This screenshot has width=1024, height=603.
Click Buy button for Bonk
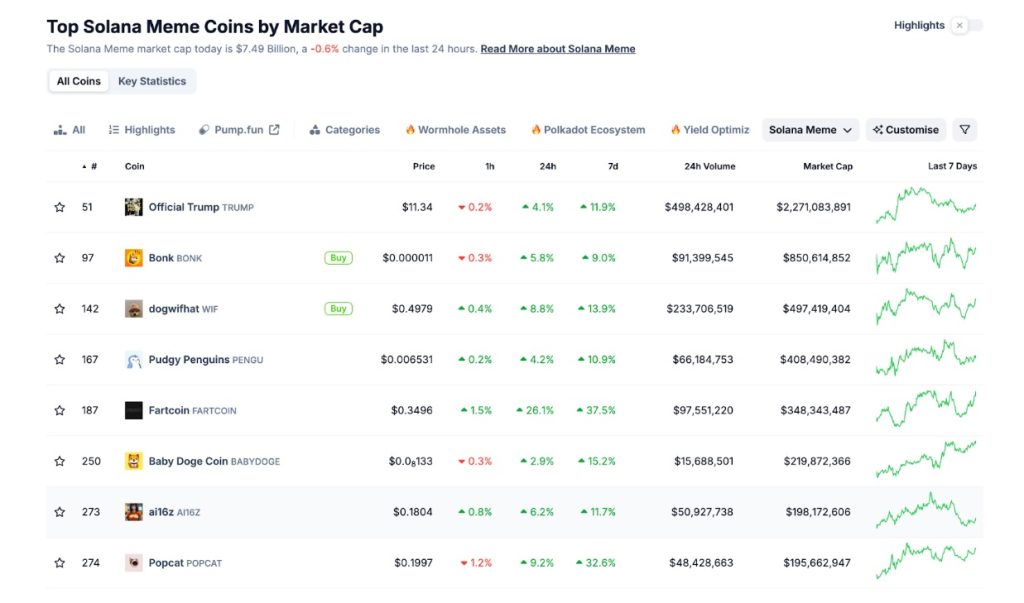pos(338,258)
